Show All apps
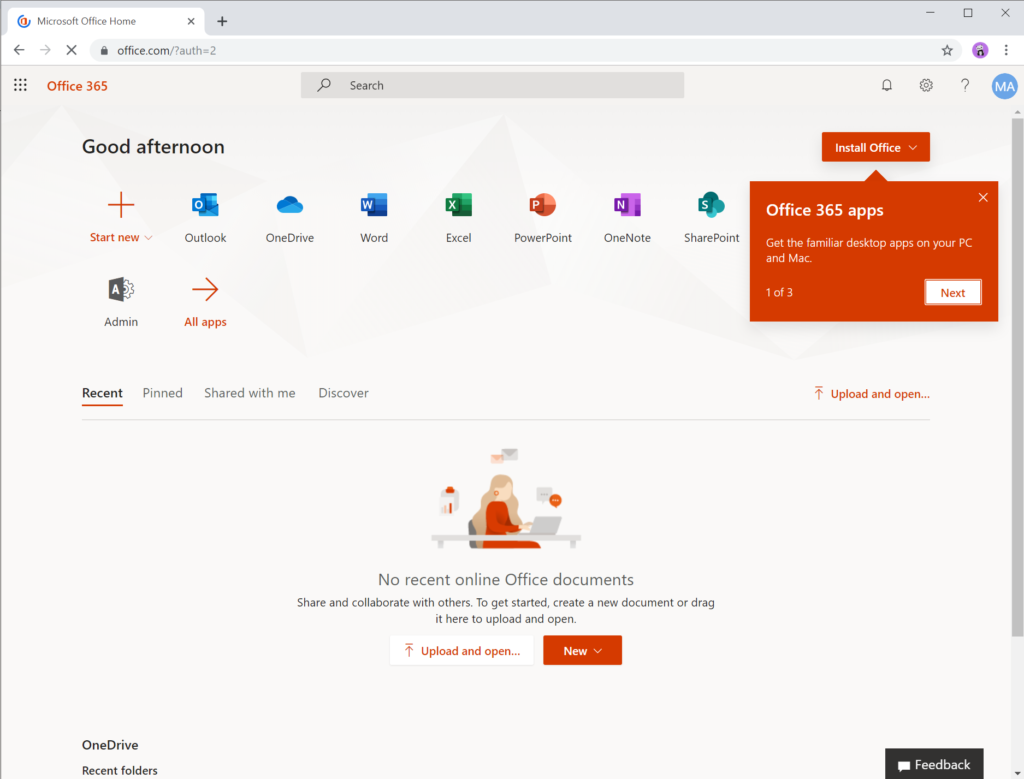The image size is (1024, 779). coord(205,303)
